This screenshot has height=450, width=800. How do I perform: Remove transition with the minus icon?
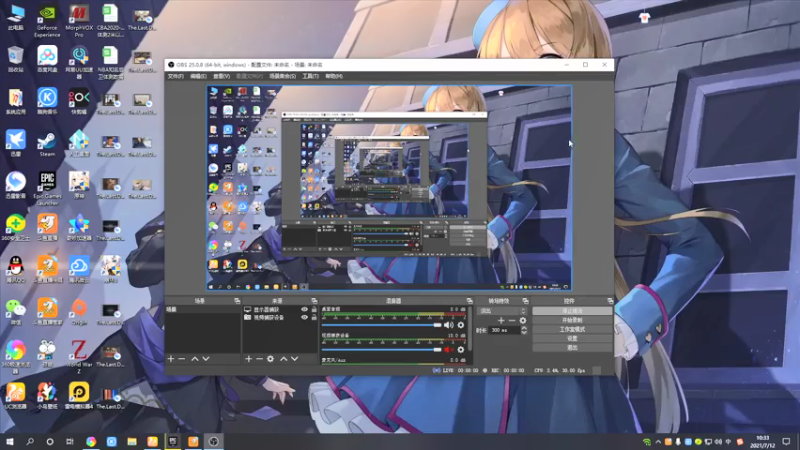pyautogui.click(x=512, y=320)
